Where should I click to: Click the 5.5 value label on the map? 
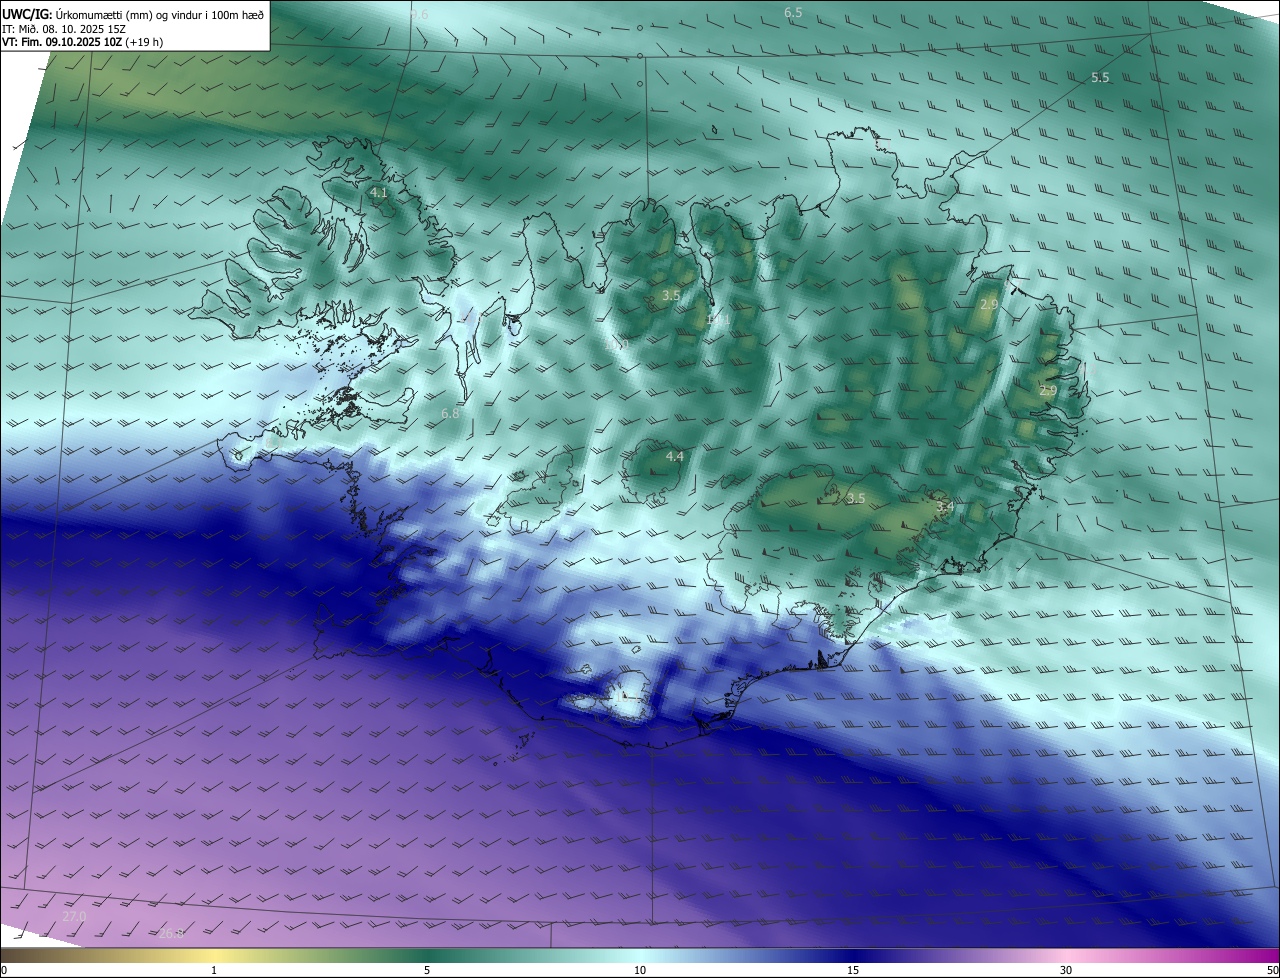coord(1100,77)
